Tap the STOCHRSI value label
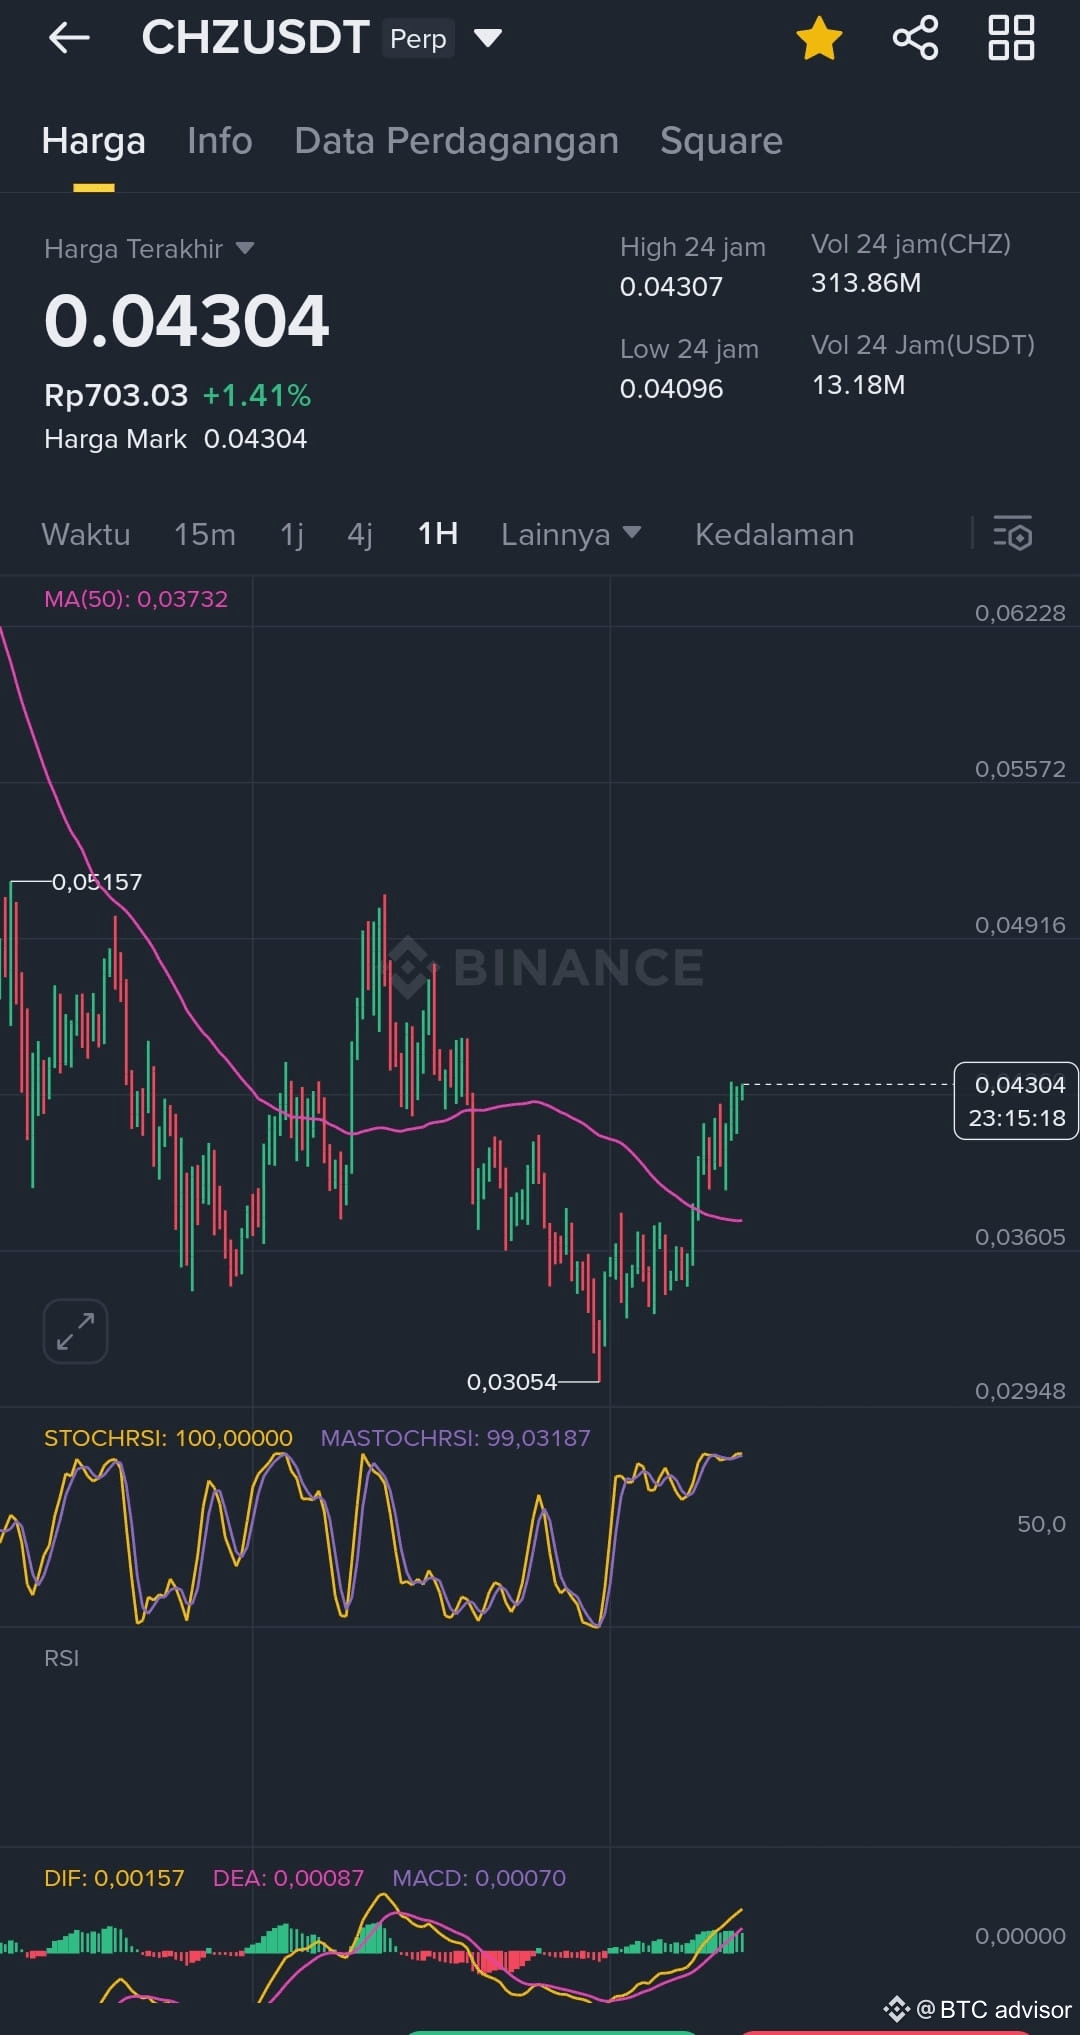The height and width of the screenshot is (2035, 1080). 168,1438
